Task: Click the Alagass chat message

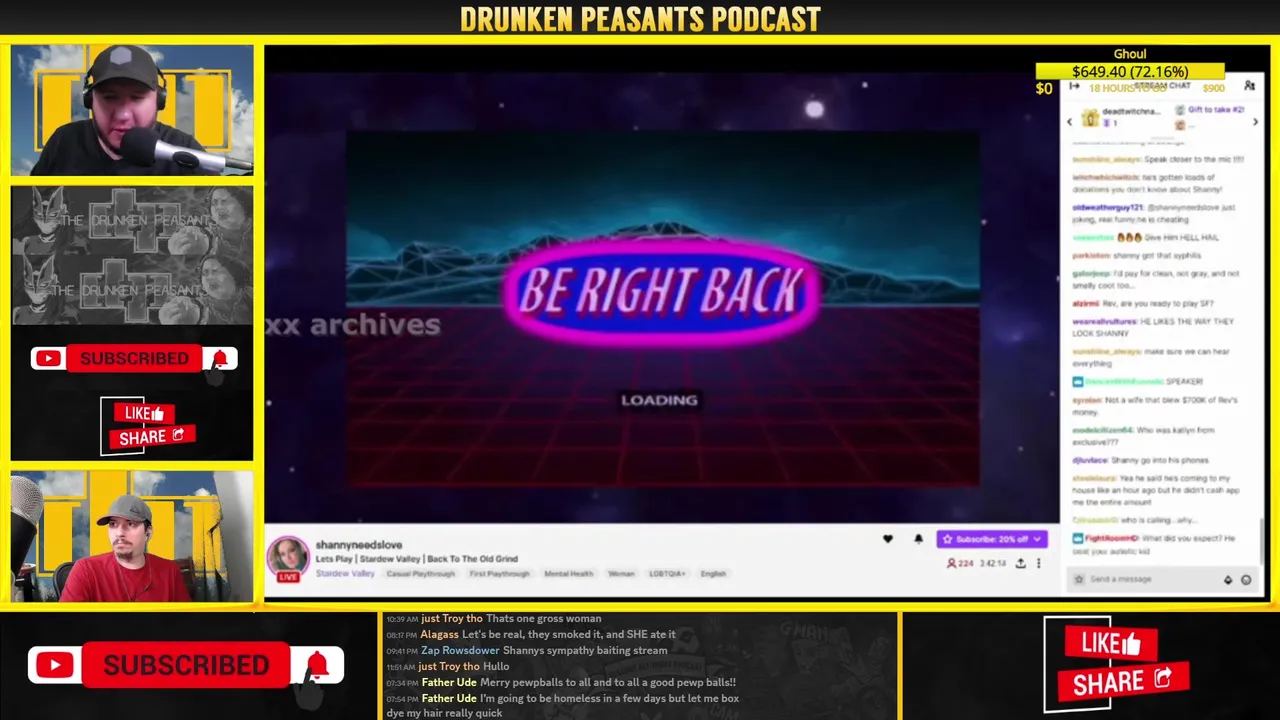Action: coord(531,634)
